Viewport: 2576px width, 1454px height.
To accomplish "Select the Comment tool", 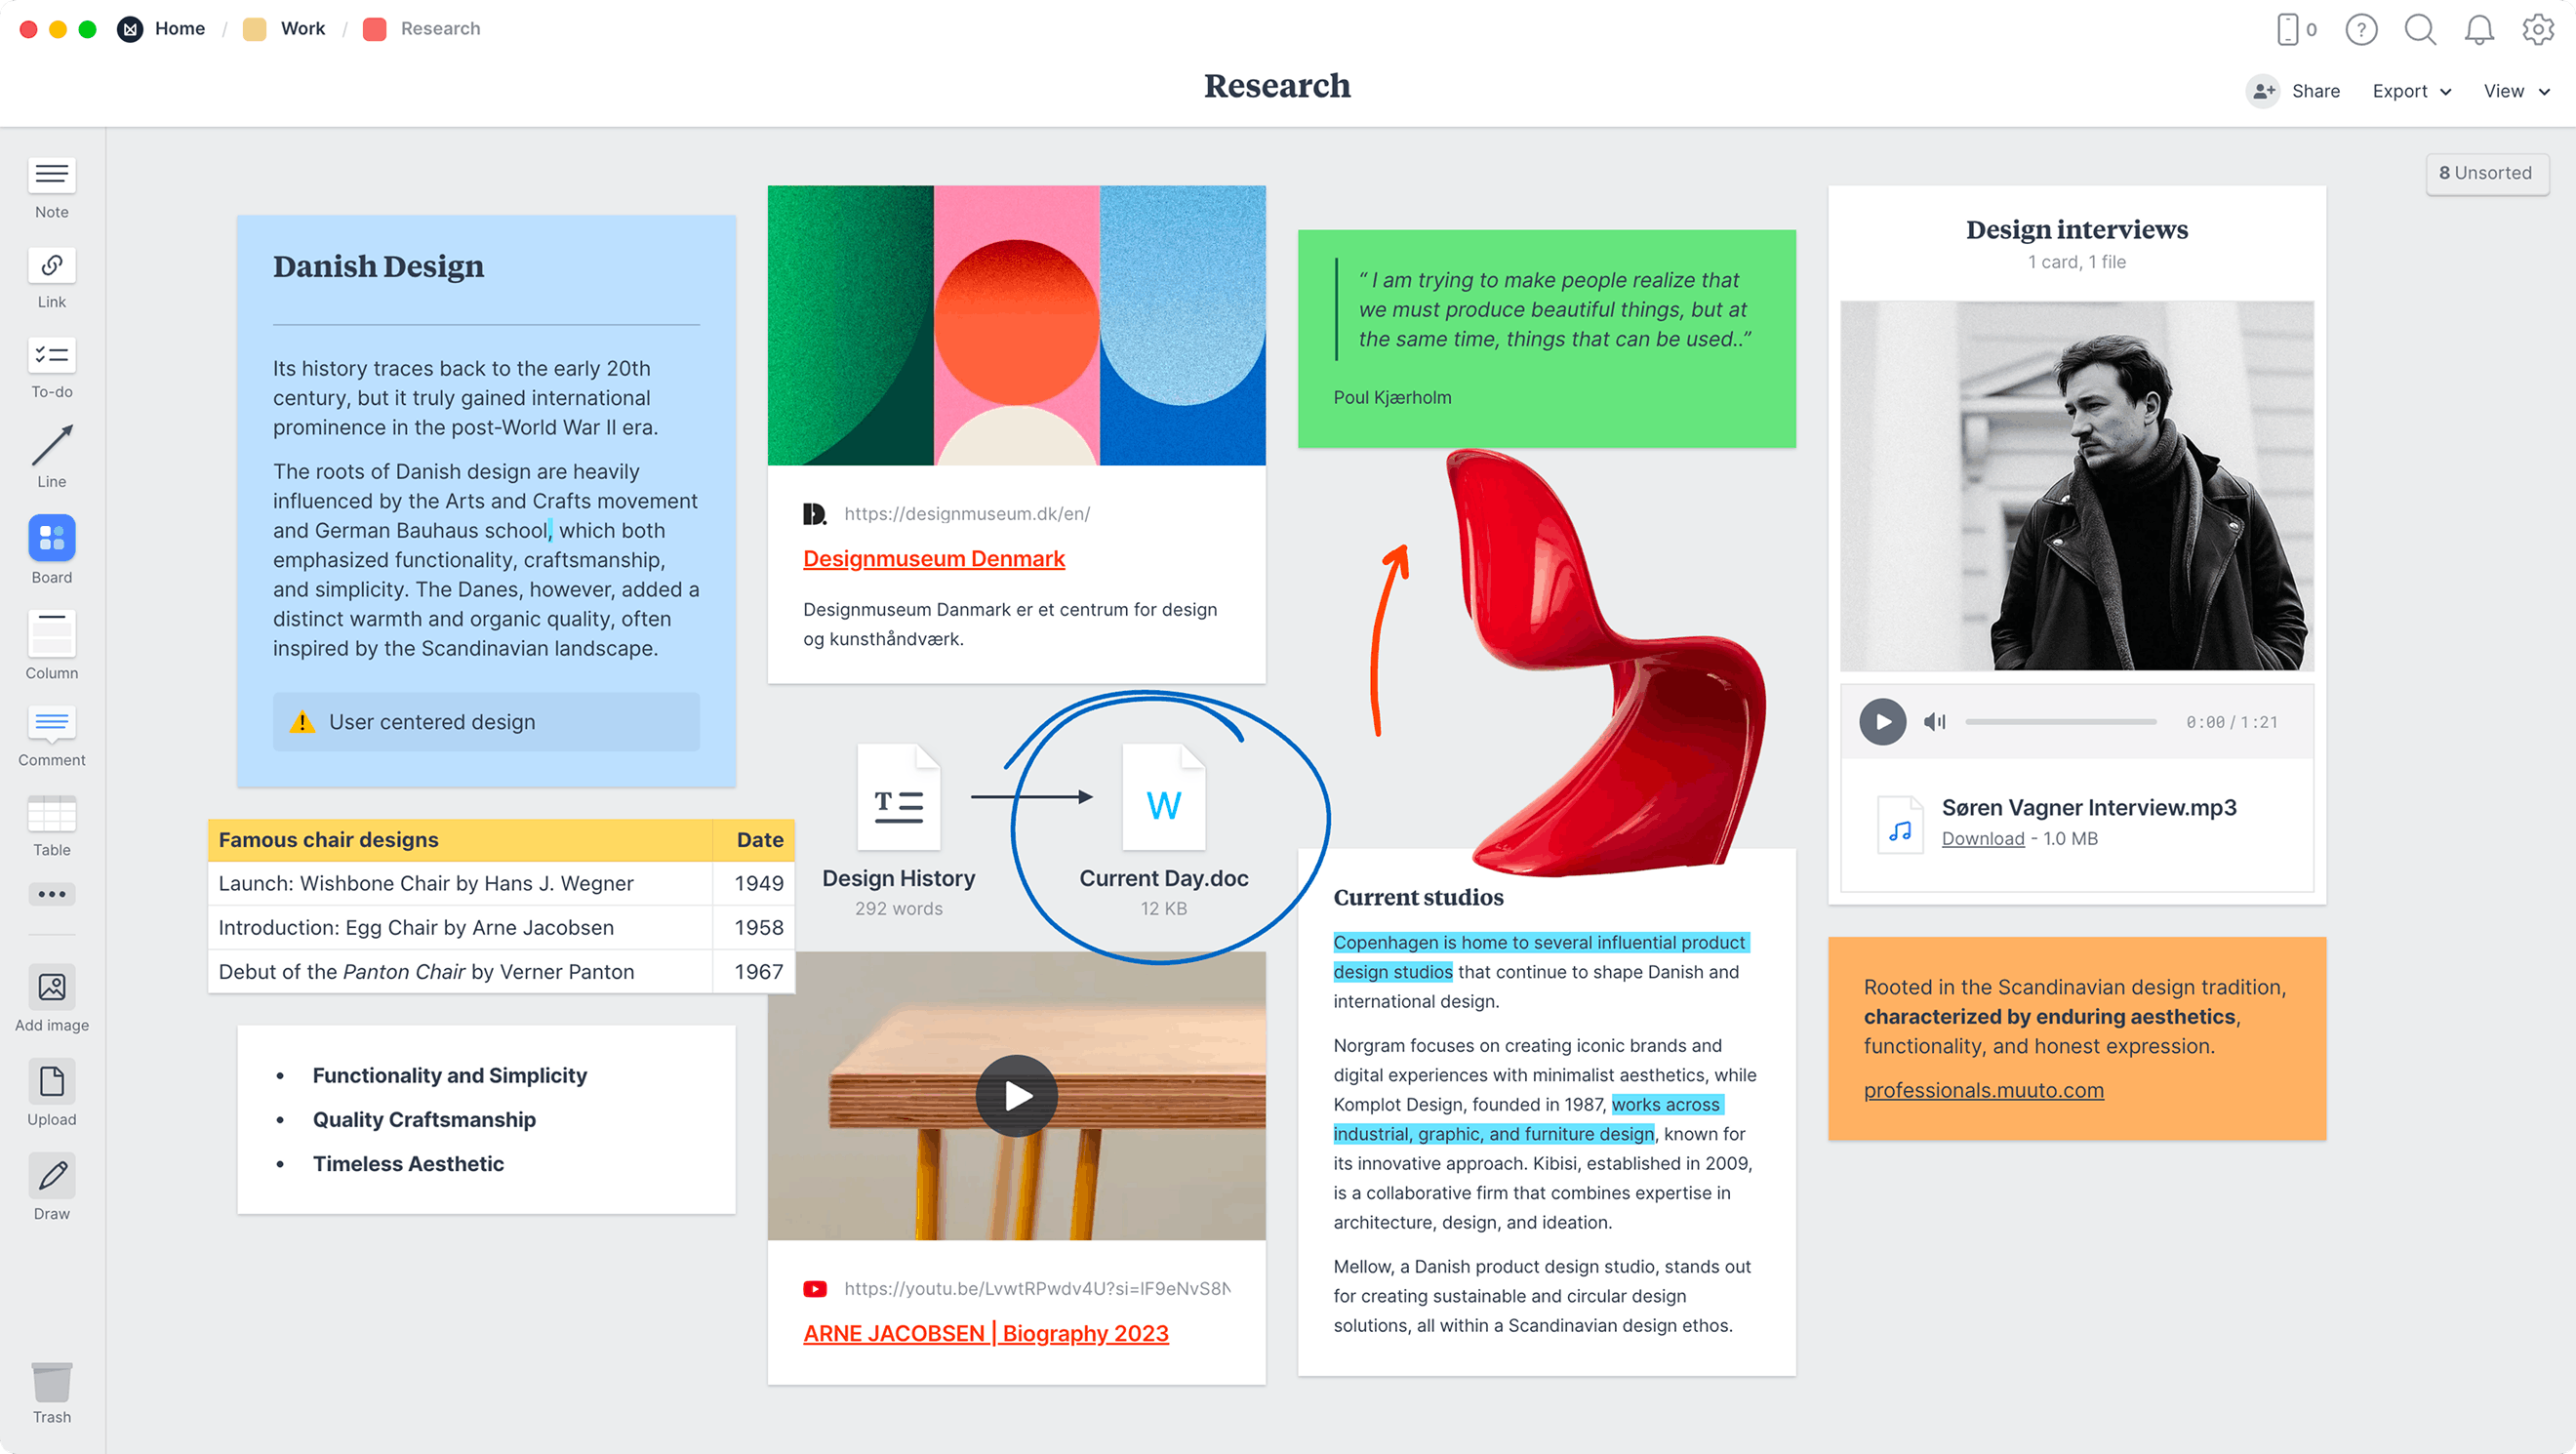I will pos(52,724).
